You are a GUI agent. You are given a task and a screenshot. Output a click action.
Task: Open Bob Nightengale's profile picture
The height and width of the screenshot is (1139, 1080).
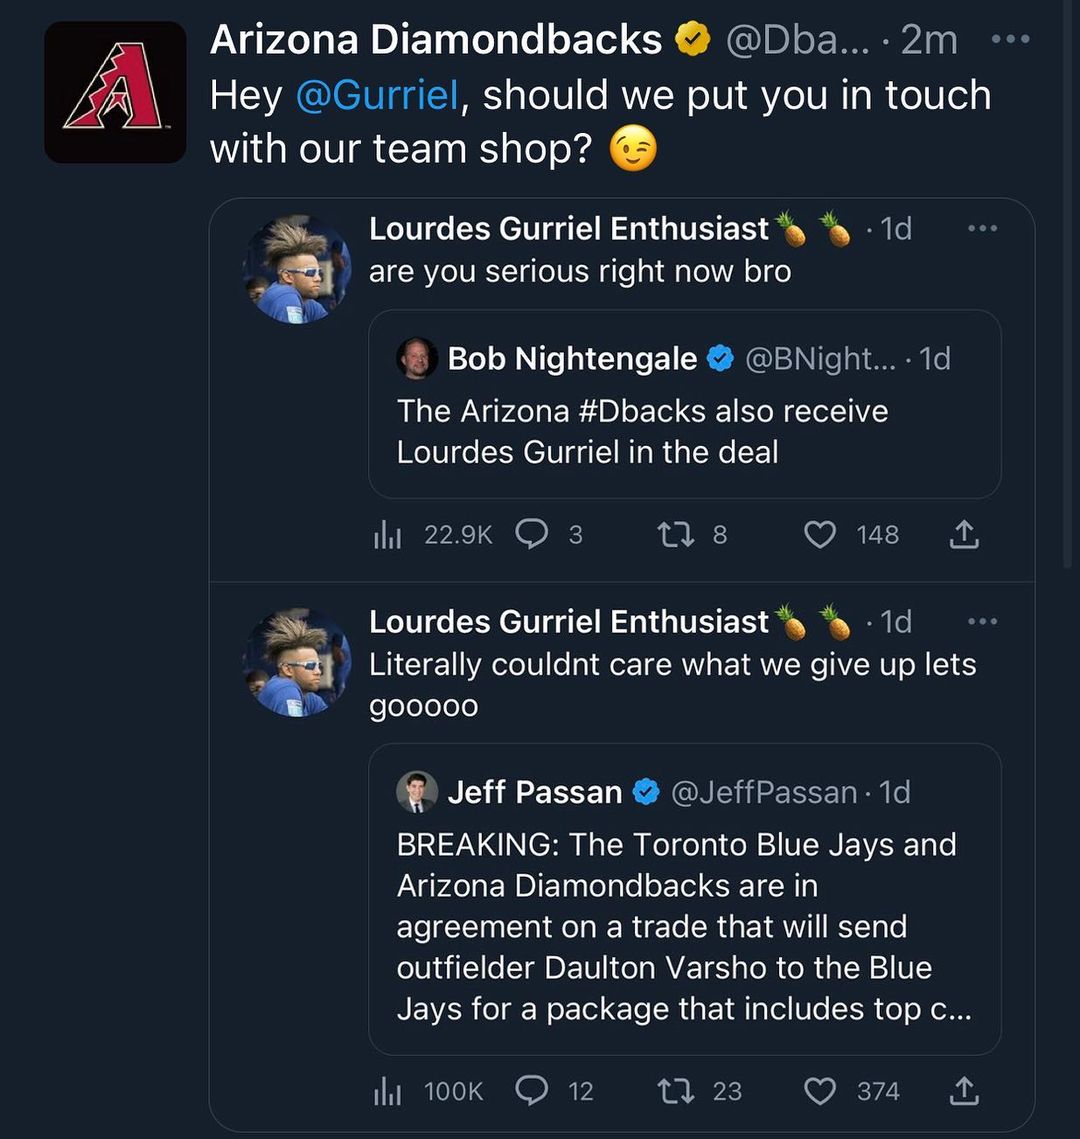coord(417,359)
